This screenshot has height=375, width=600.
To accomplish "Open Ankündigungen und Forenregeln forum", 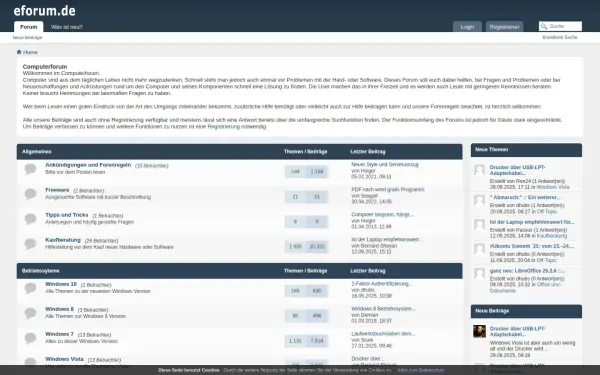I will pos(88,165).
